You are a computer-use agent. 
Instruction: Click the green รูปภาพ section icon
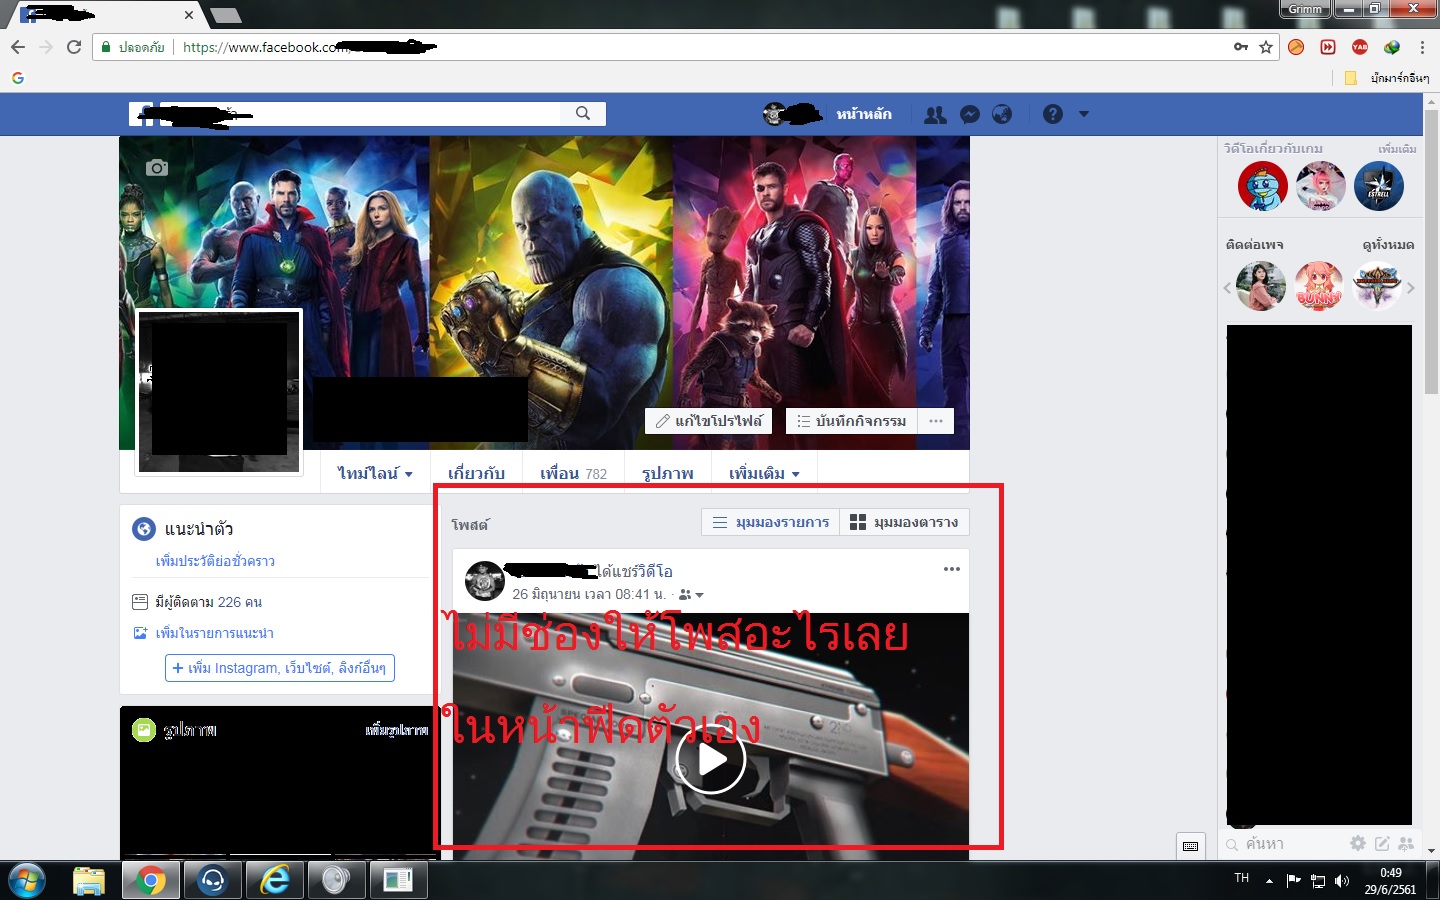[144, 731]
